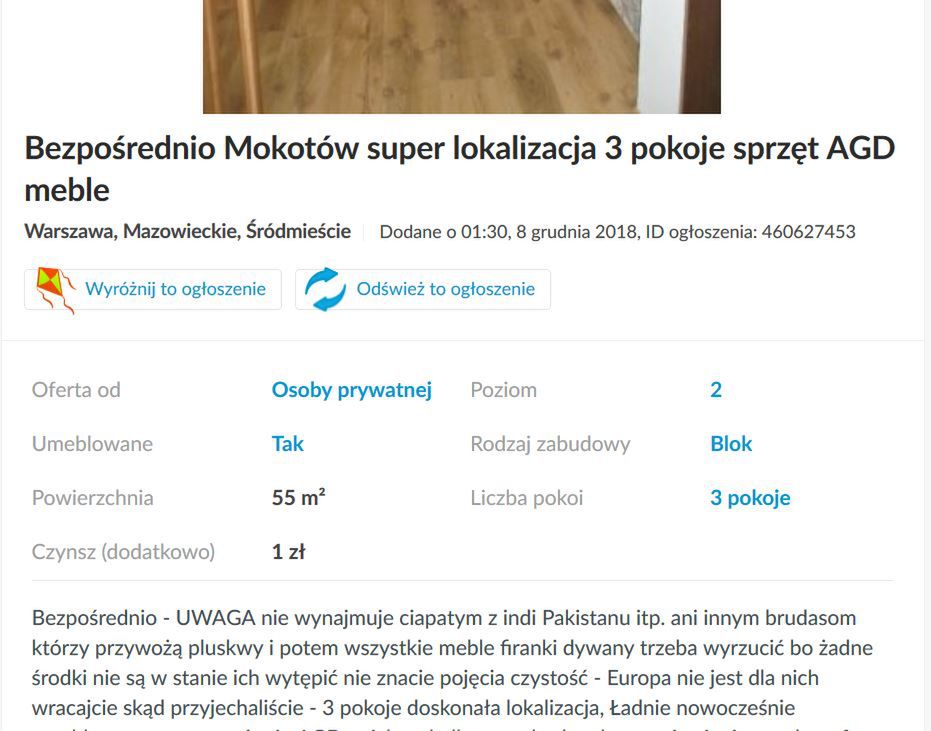
Task: Click the blue refresh arrows icon
Action: click(325, 289)
